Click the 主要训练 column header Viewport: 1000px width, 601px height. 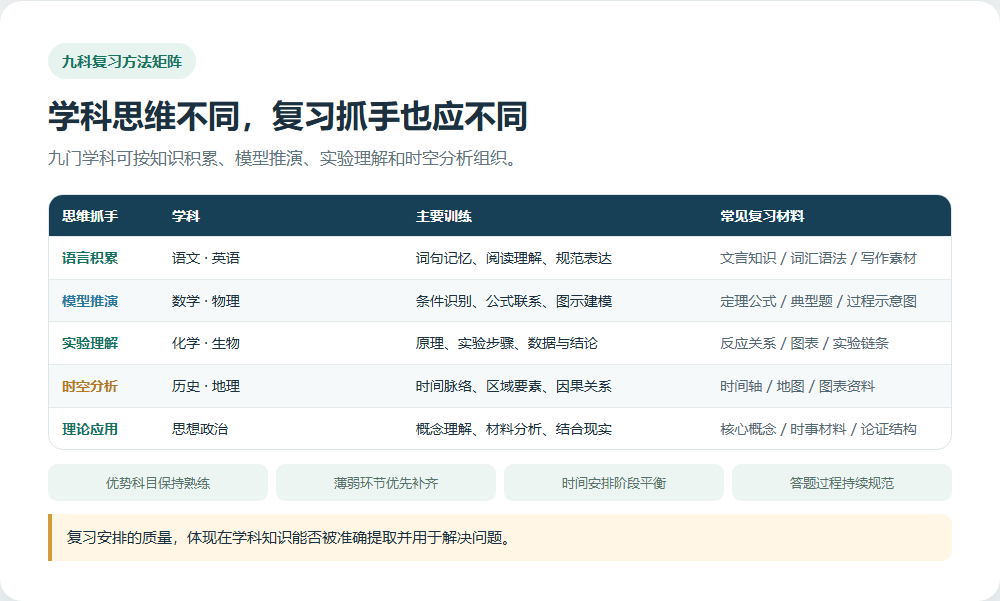coord(444,216)
